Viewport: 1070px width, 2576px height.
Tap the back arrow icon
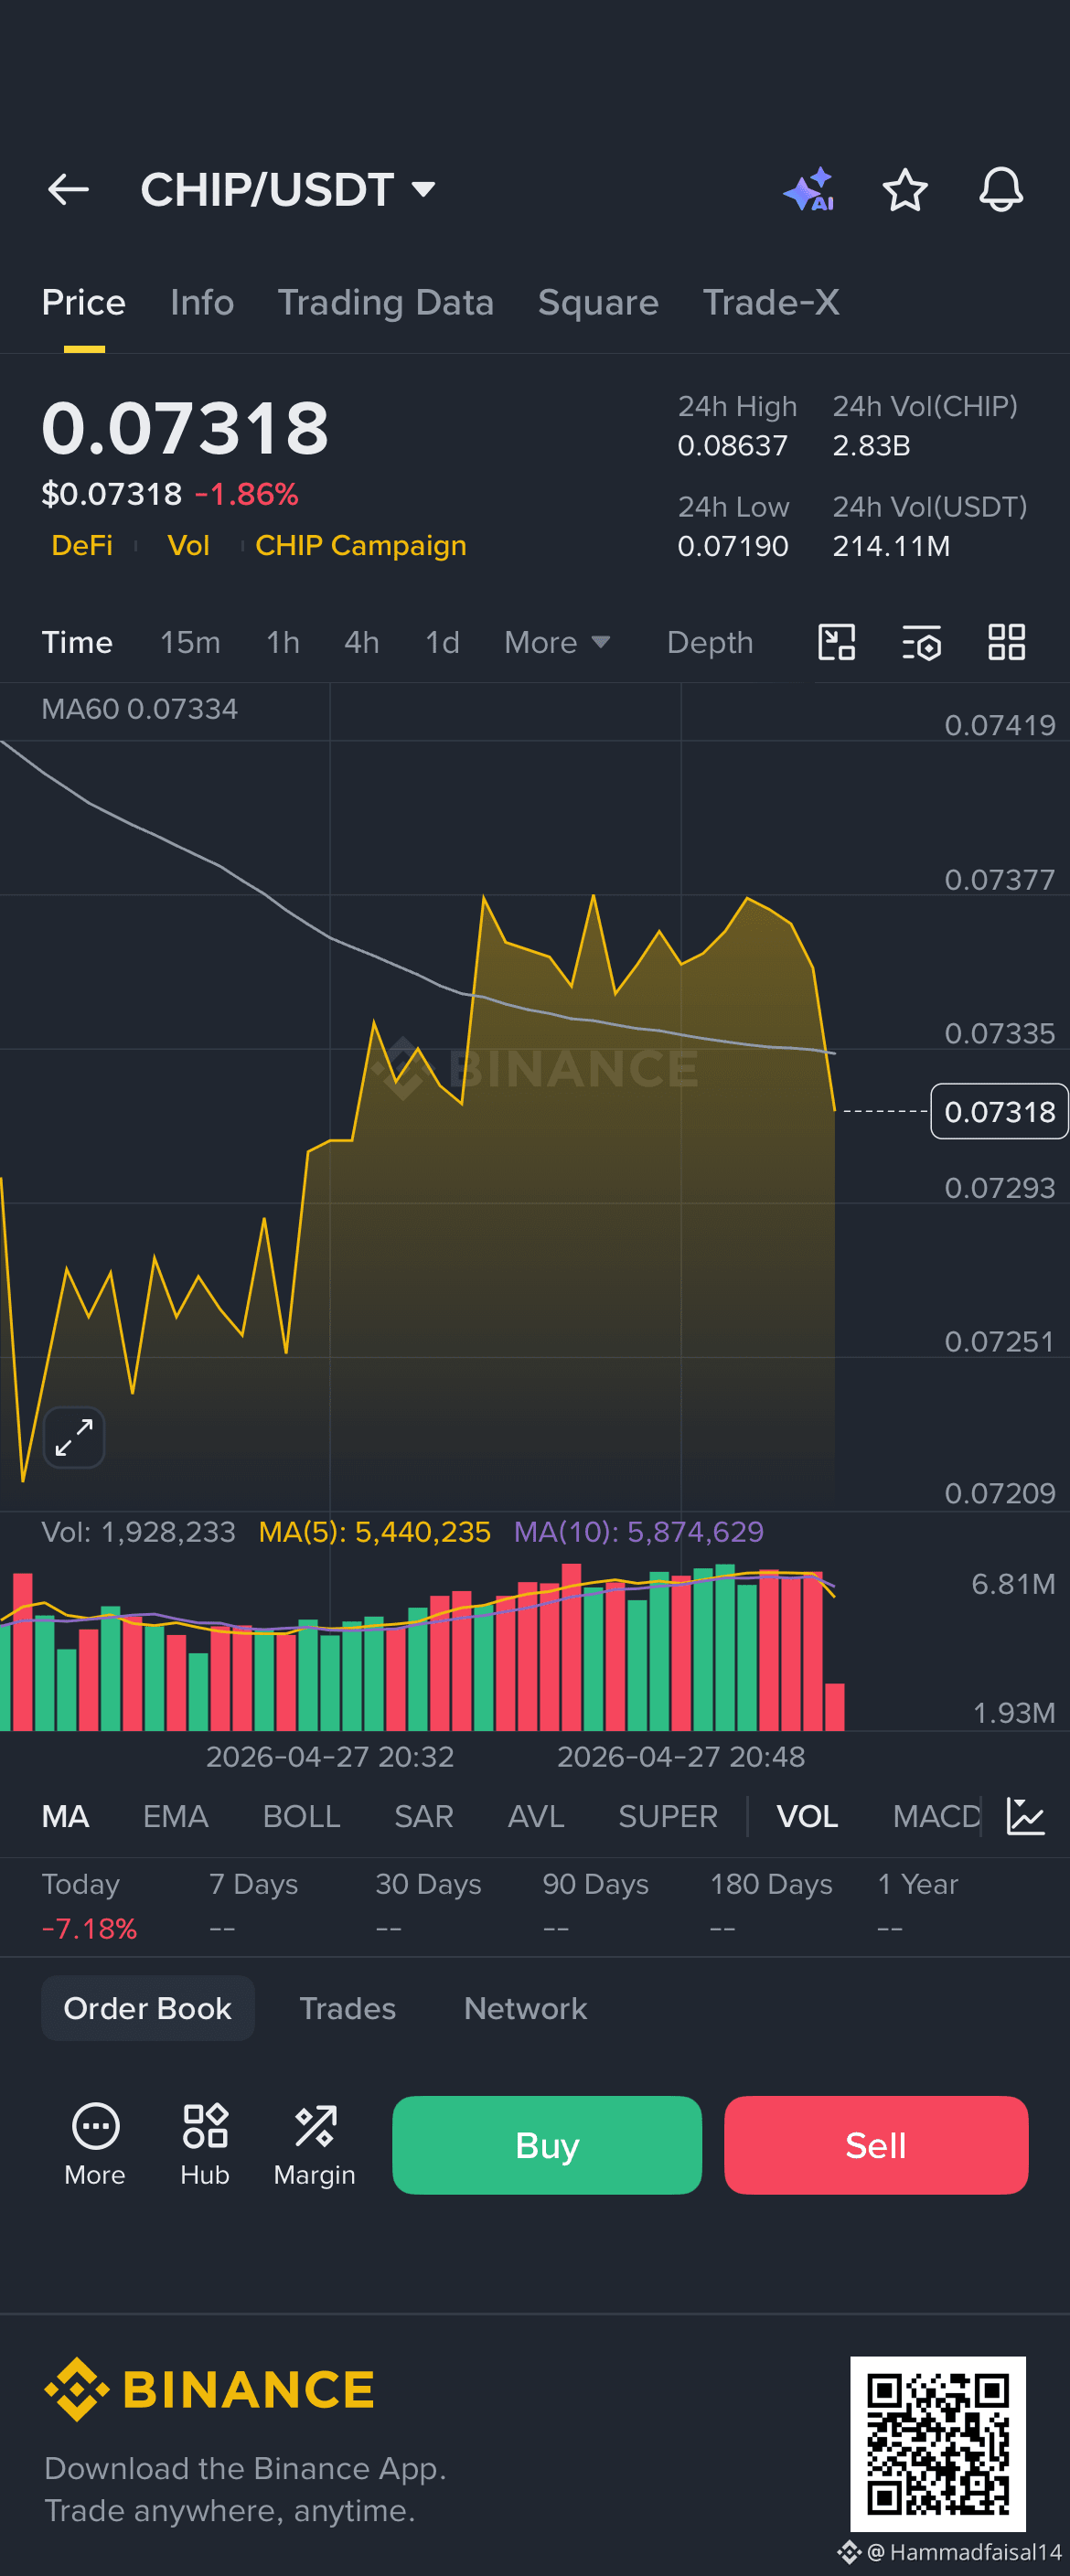tap(68, 189)
